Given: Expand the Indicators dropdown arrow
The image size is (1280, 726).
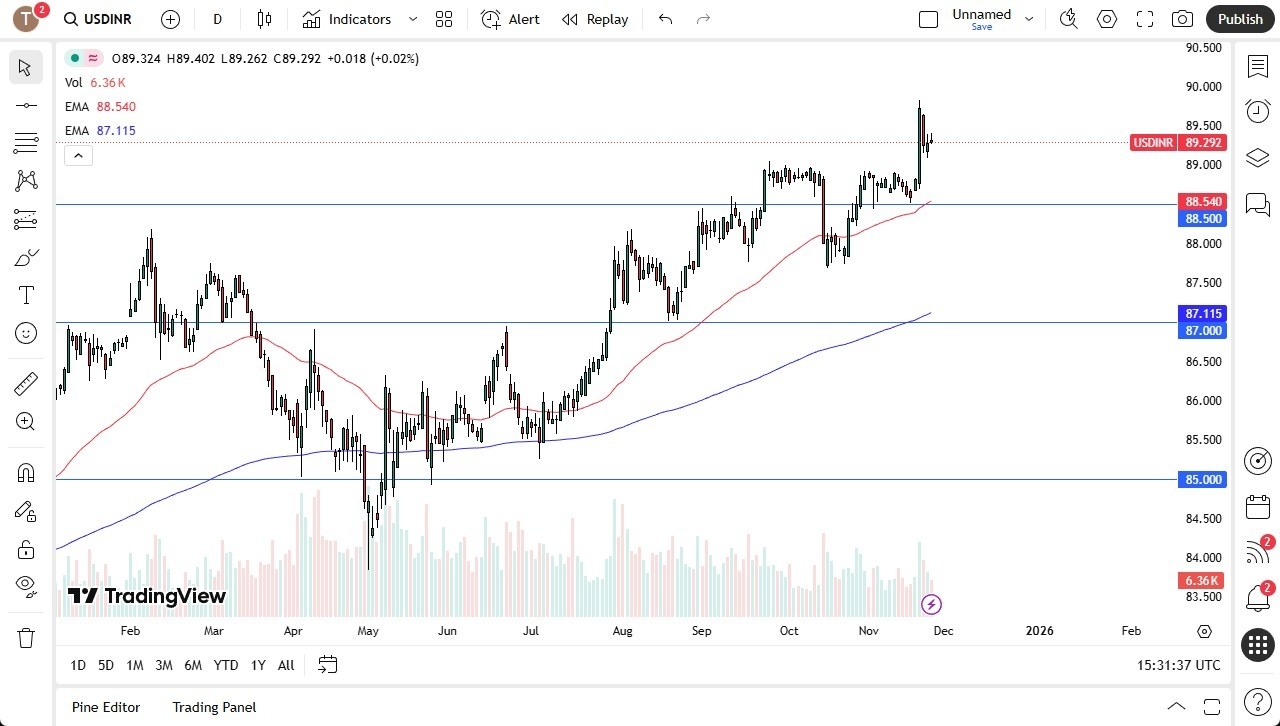Looking at the screenshot, I should pyautogui.click(x=412, y=19).
